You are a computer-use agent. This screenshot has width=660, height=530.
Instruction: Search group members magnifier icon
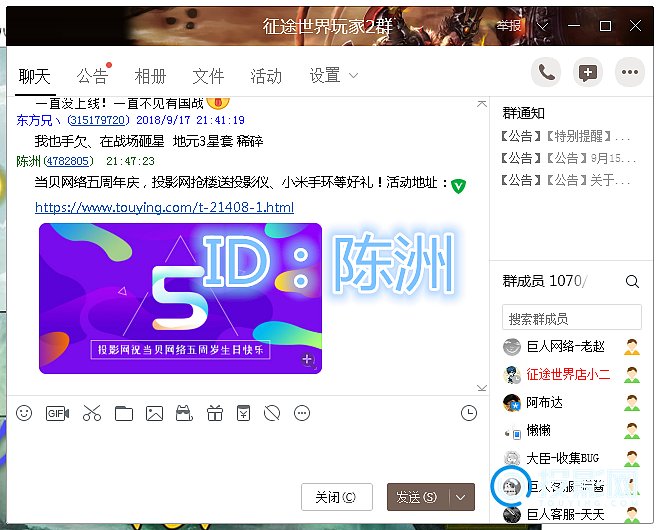[x=632, y=282]
